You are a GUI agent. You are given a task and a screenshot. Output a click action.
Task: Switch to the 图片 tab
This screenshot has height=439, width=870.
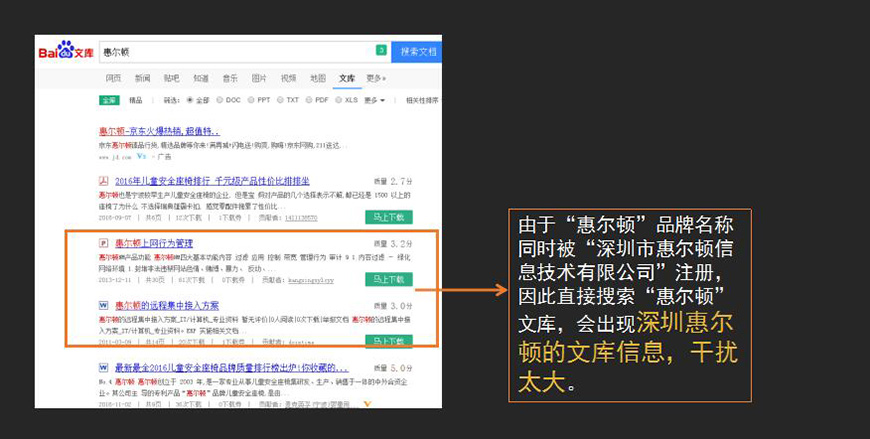click(259, 78)
